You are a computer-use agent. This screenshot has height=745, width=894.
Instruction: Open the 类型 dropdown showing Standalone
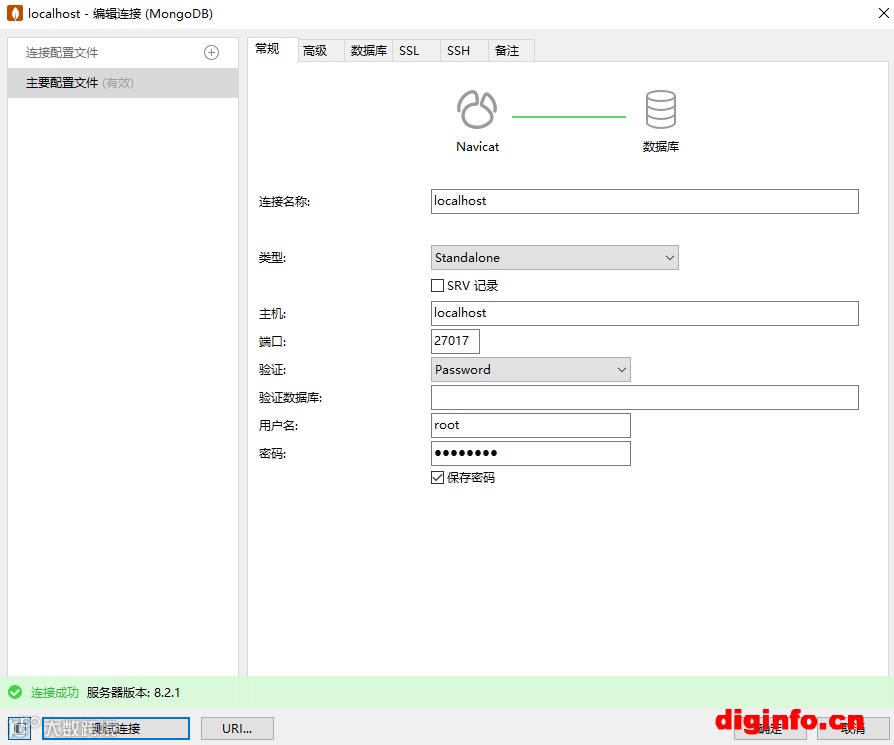pyautogui.click(x=555, y=258)
